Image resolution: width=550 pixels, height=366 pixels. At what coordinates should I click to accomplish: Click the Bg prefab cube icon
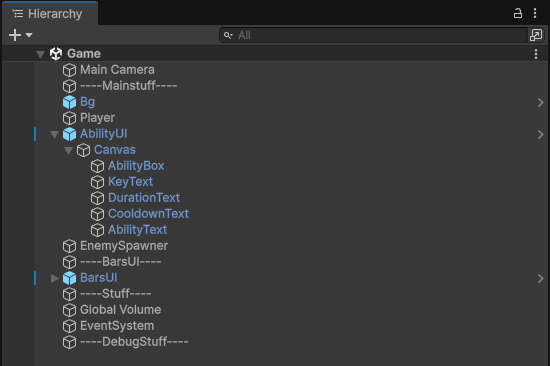(x=69, y=102)
